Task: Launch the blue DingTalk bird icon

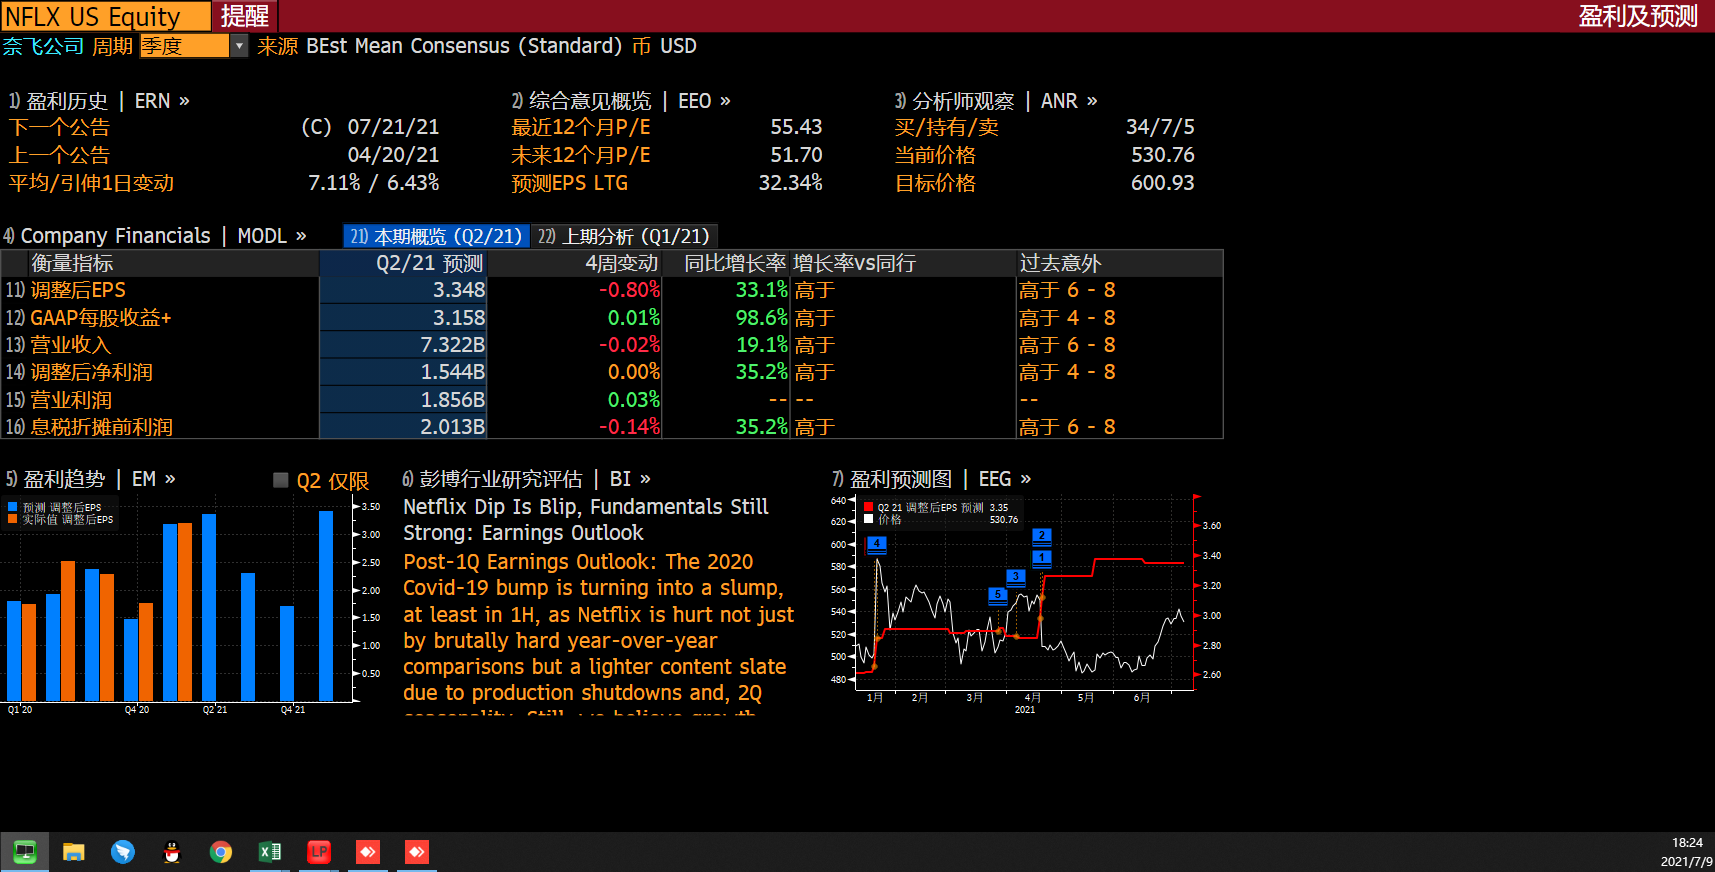Action: point(123,852)
